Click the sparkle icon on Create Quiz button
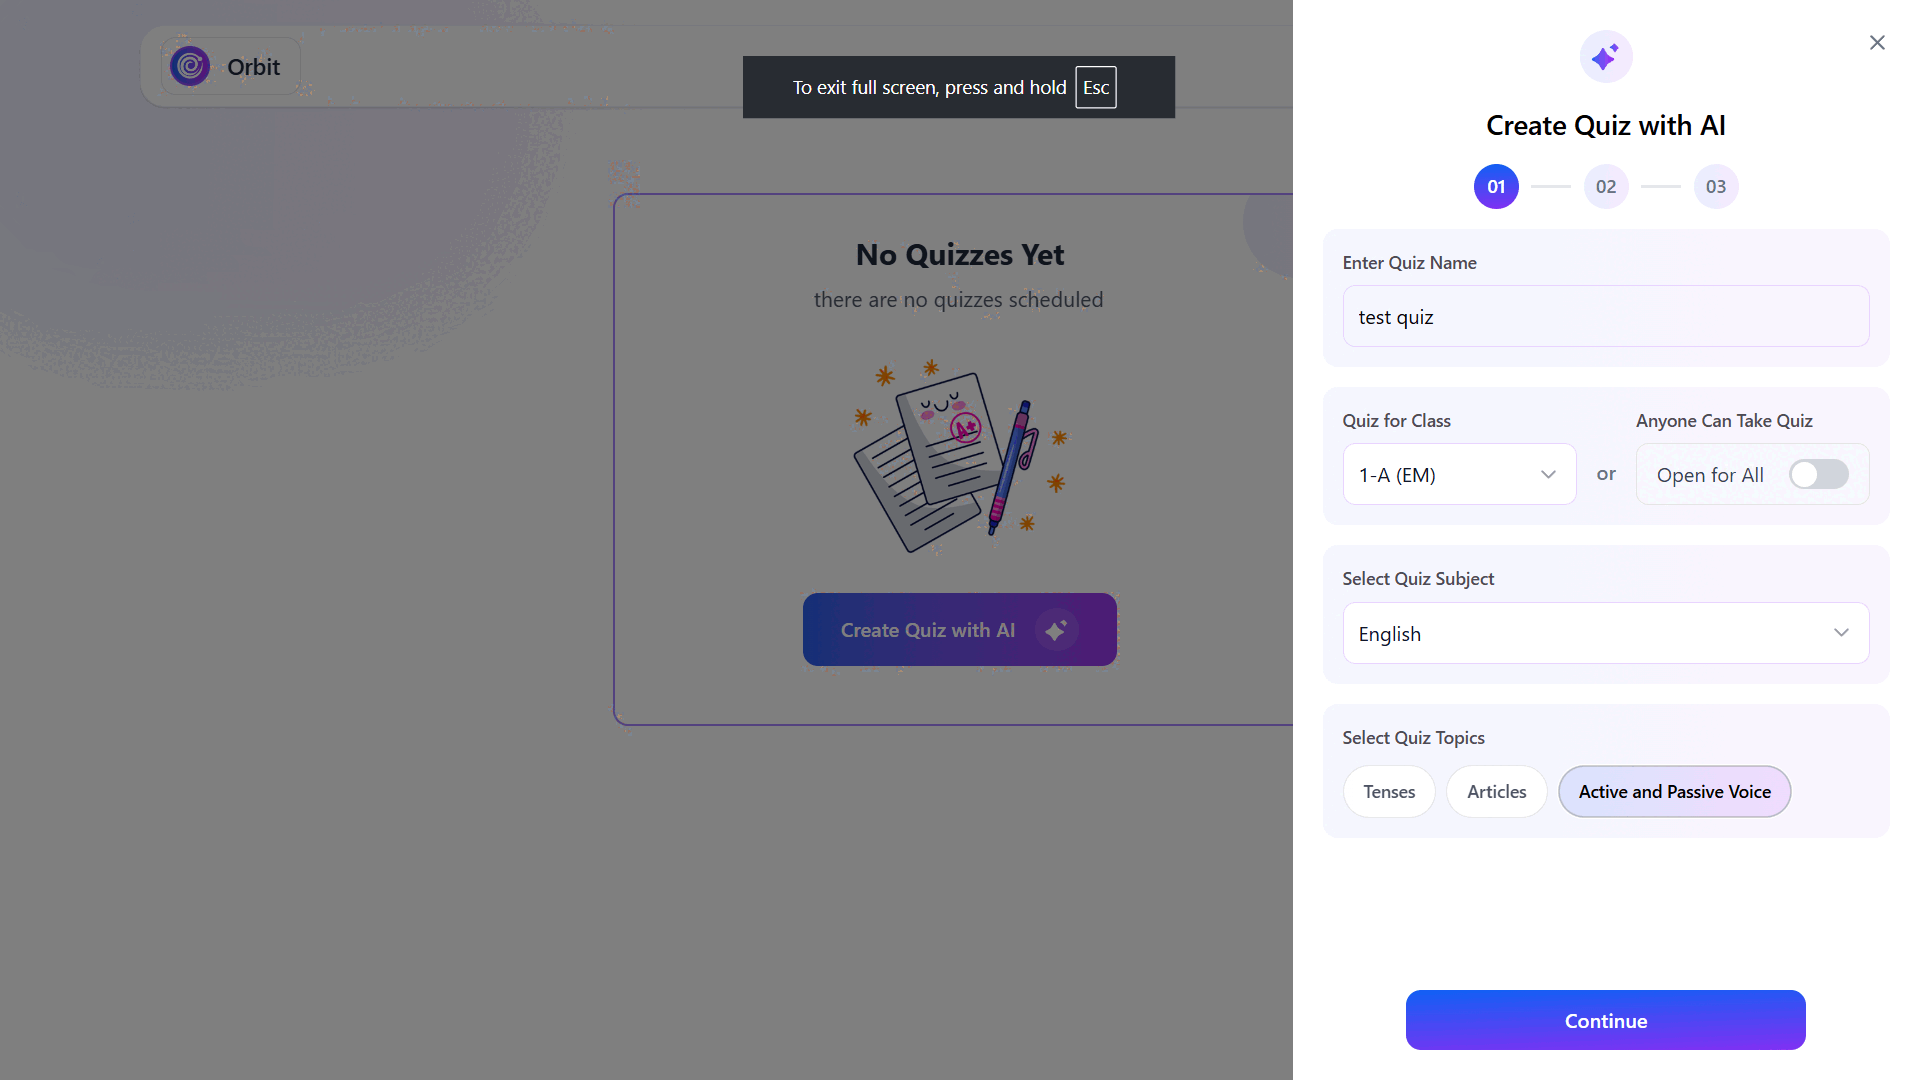 click(x=1056, y=630)
